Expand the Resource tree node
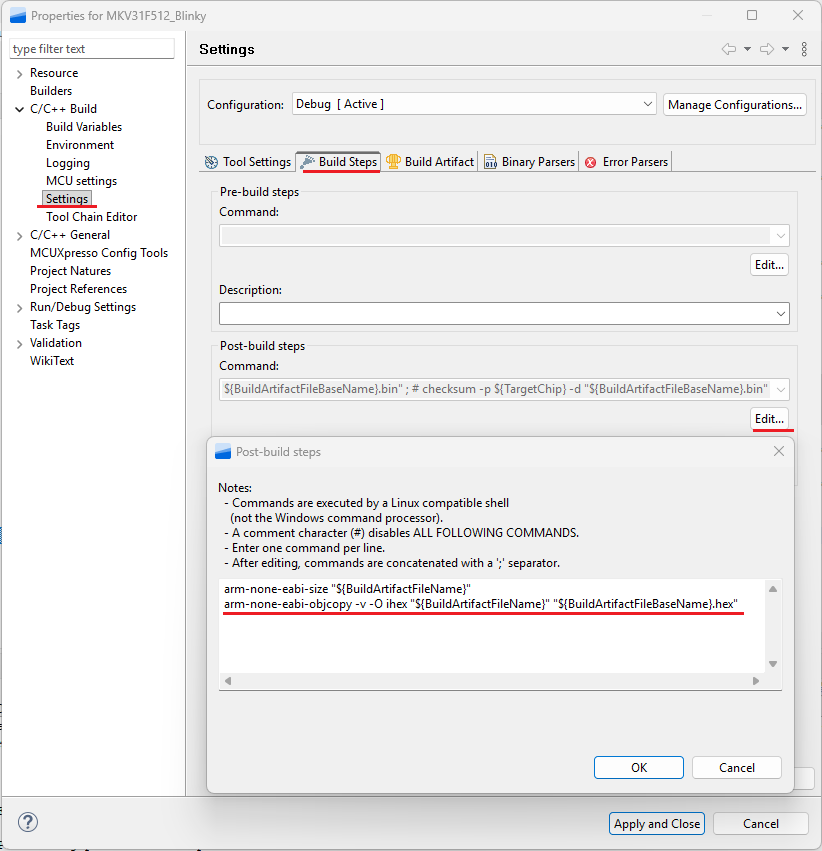The image size is (822, 851). (20, 73)
